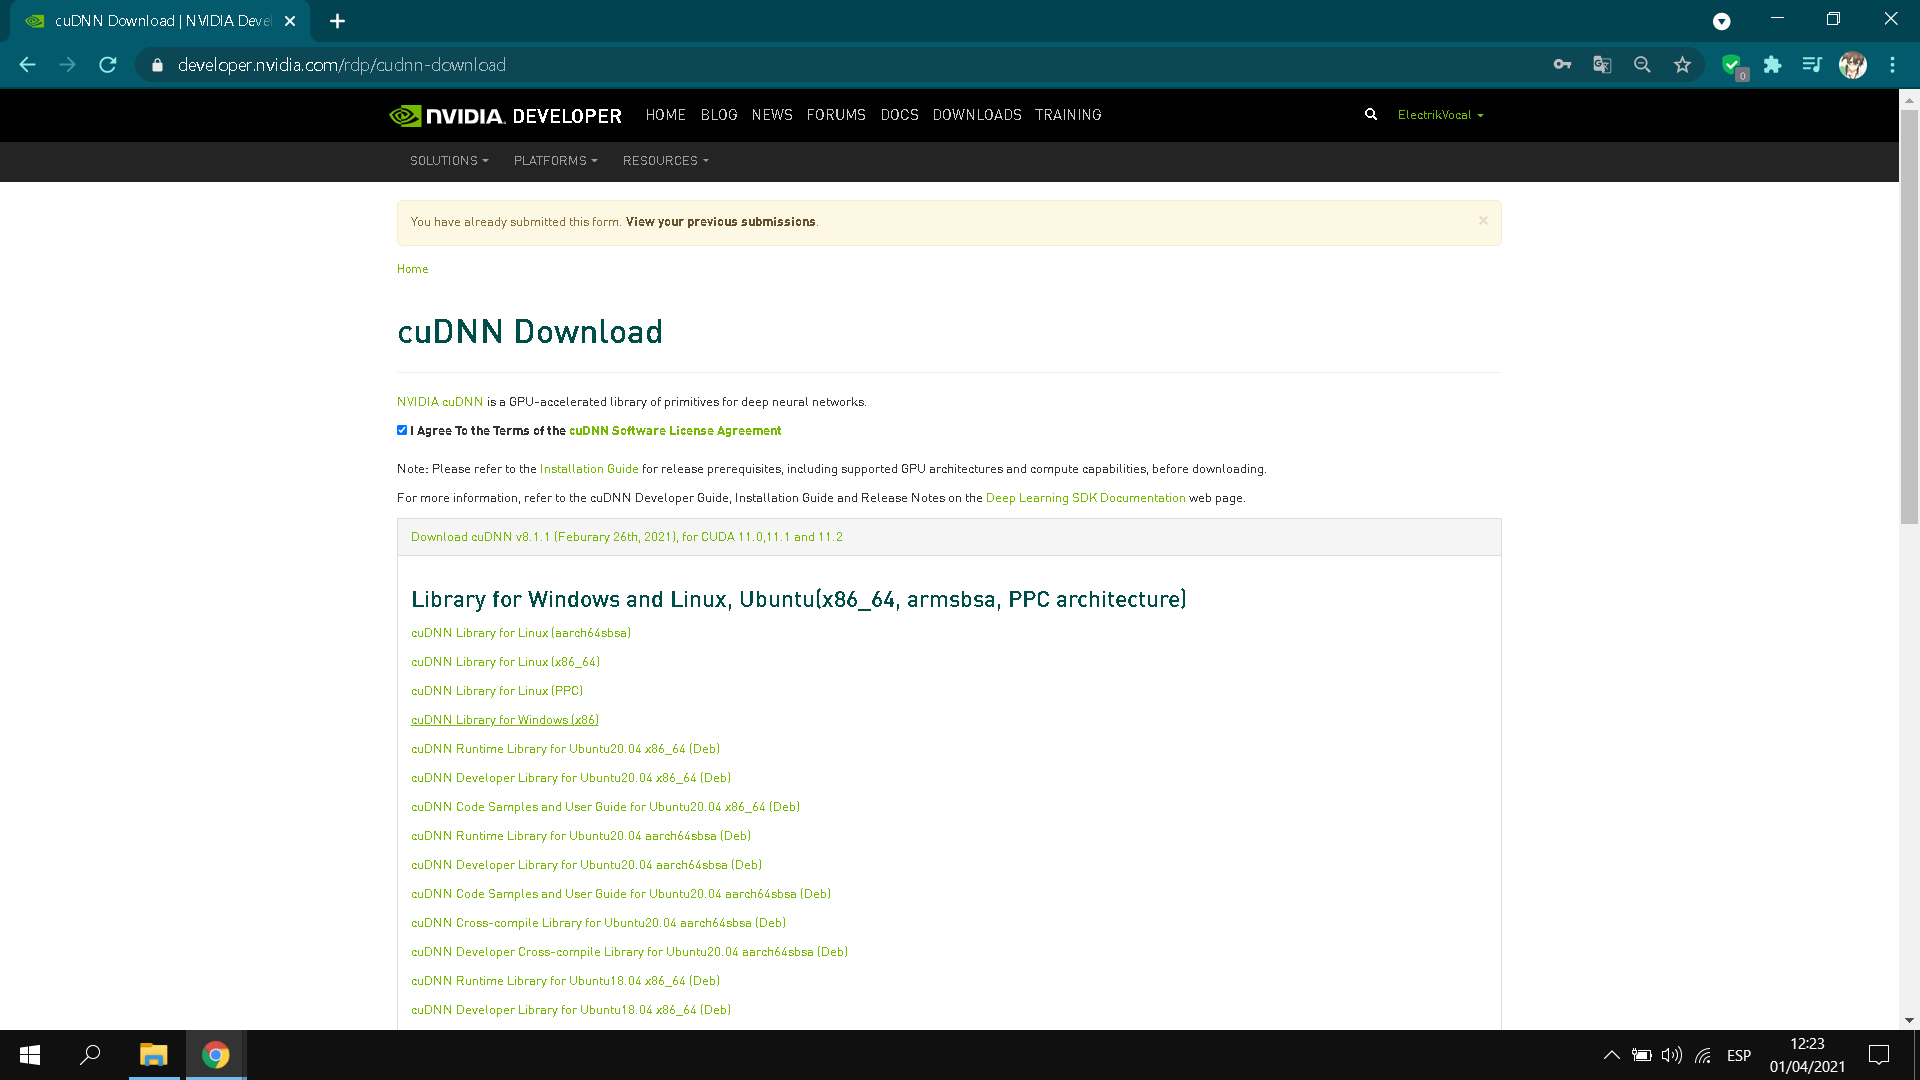Open the zoom magnifier icon in address bar
Image resolution: width=1920 pixels, height=1080 pixels.
click(1642, 65)
